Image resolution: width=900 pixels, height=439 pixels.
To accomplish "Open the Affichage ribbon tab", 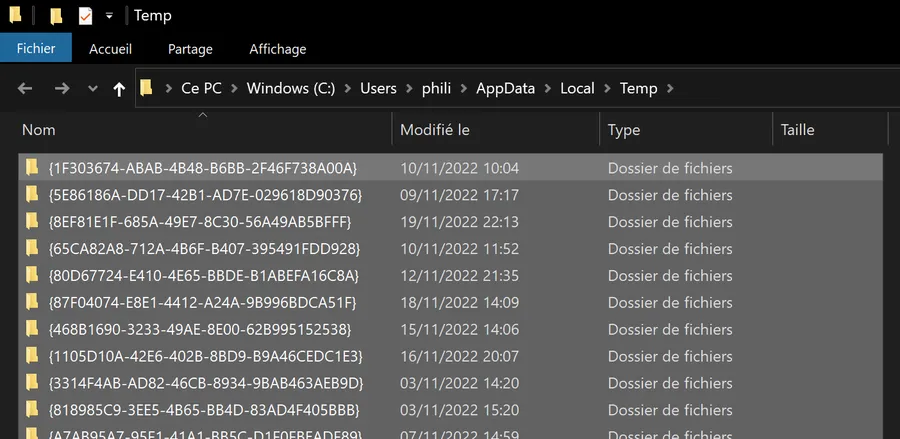I will pos(277,49).
